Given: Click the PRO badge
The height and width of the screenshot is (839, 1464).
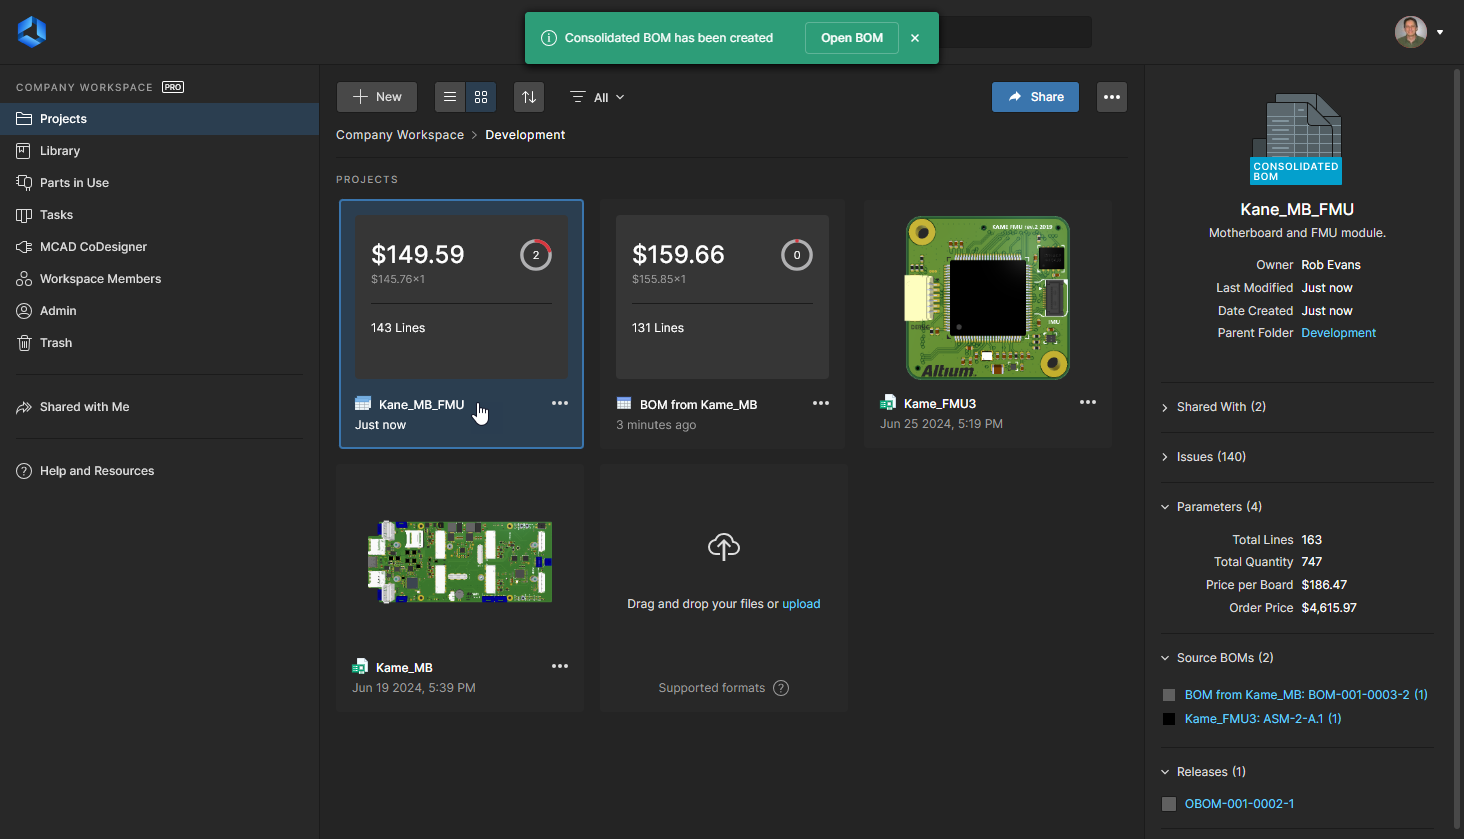Looking at the screenshot, I should pos(173,87).
